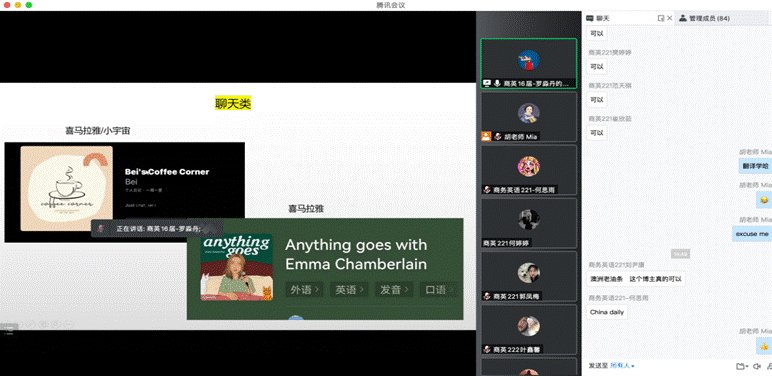Image resolution: width=772 pixels, height=376 pixels.
Task: Open the file-send folder icon in chat
Action: click(741, 366)
